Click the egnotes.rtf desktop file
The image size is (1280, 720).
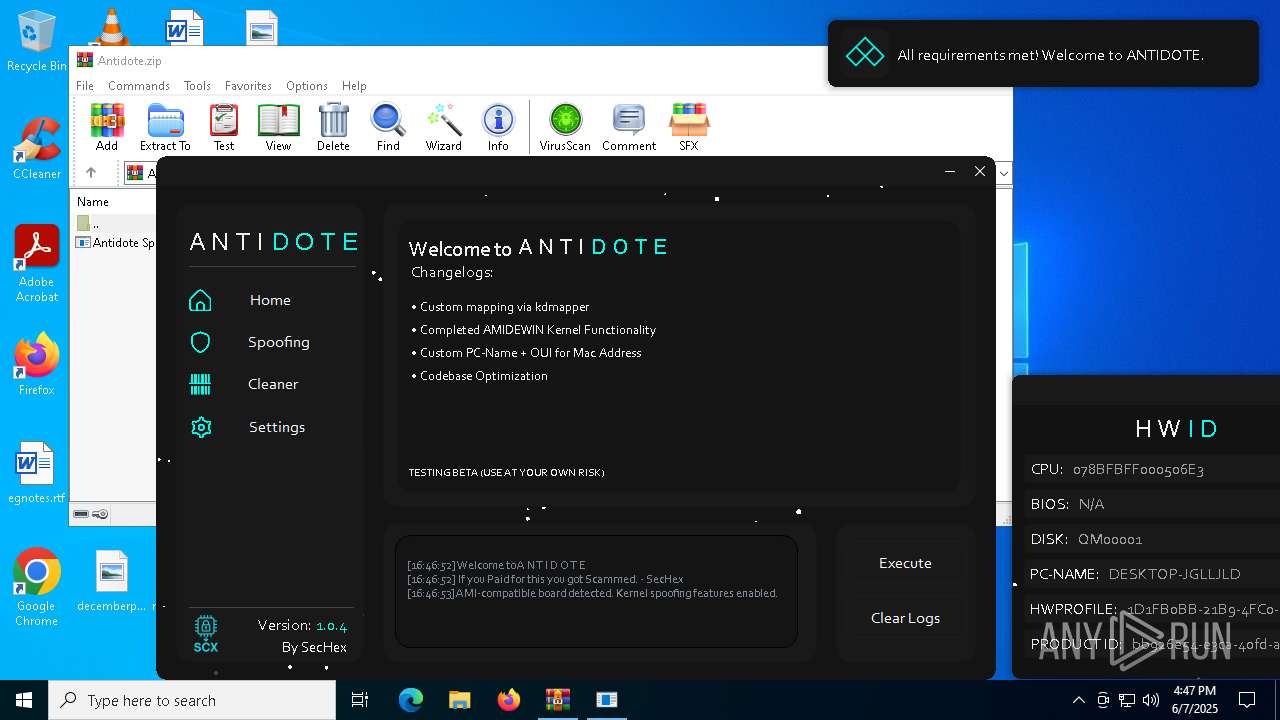pos(37,473)
